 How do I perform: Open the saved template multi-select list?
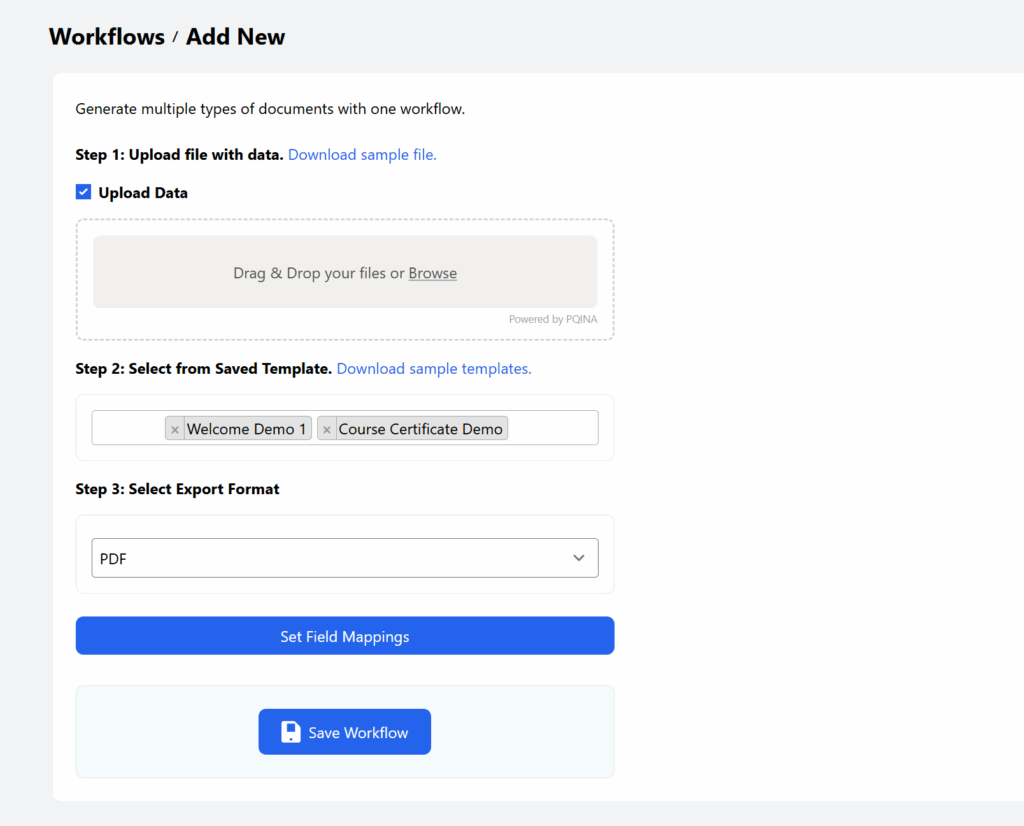[x=552, y=428]
